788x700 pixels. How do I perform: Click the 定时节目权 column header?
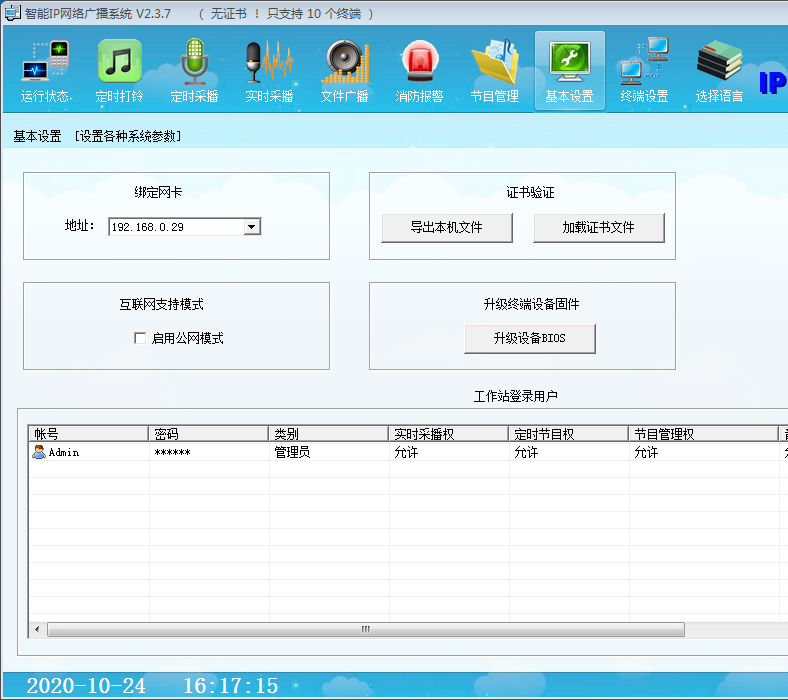point(569,434)
